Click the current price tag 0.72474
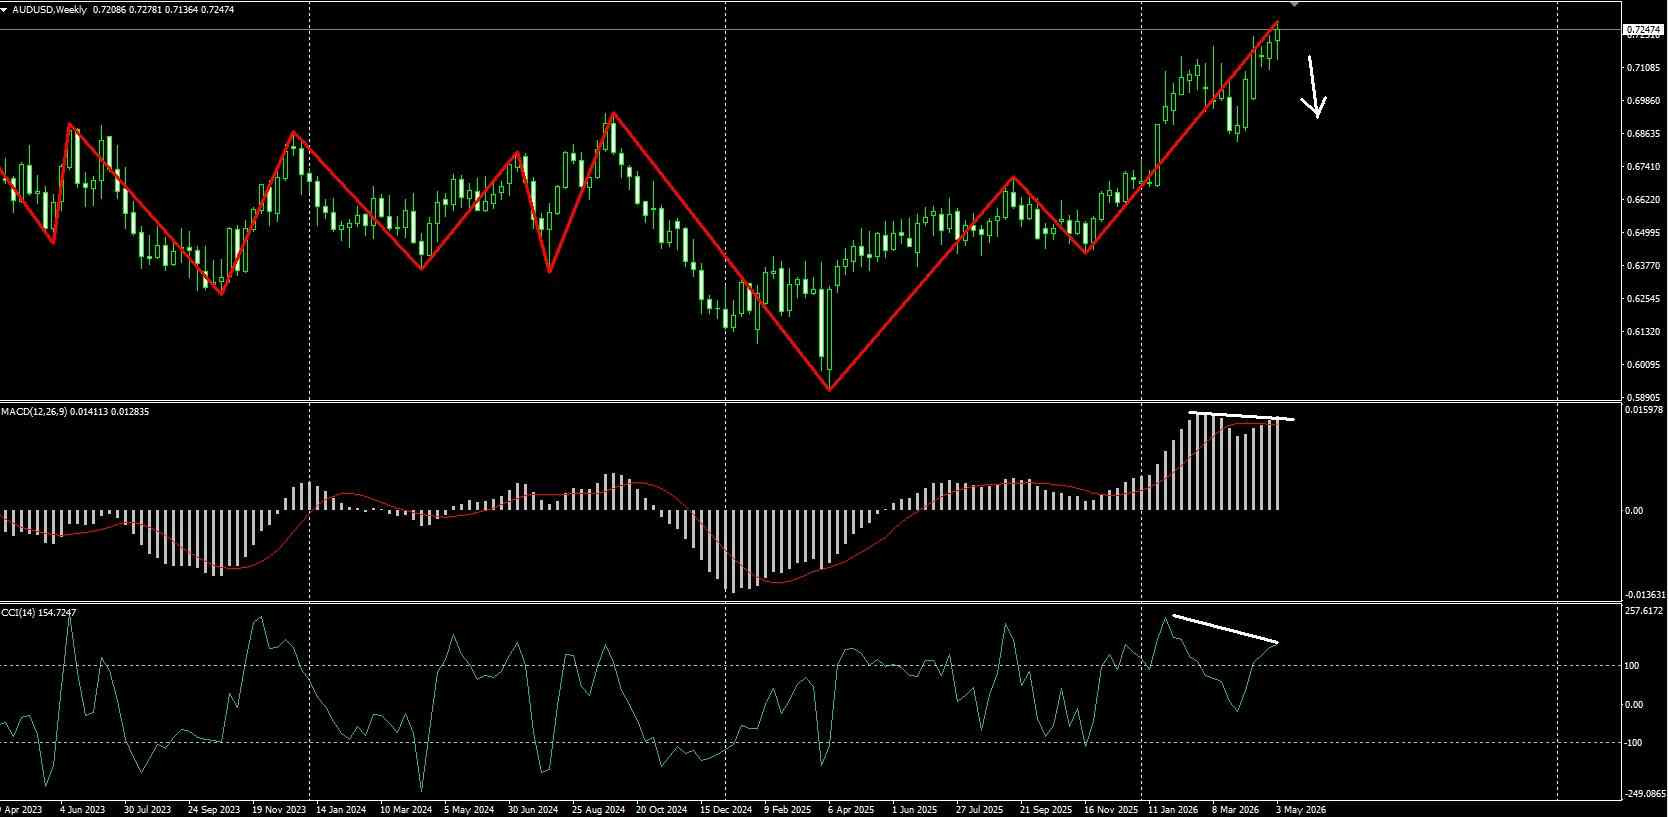This screenshot has width=1669, height=817. click(1642, 30)
